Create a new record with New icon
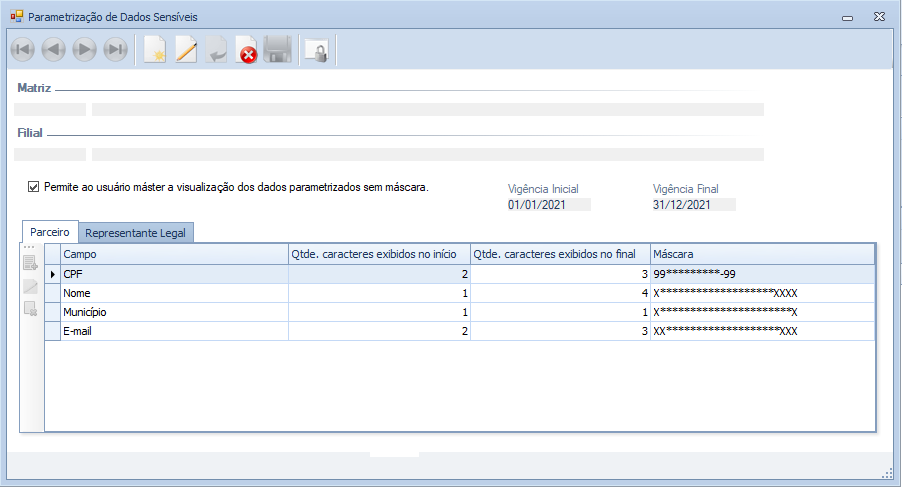902x488 pixels. [155, 50]
